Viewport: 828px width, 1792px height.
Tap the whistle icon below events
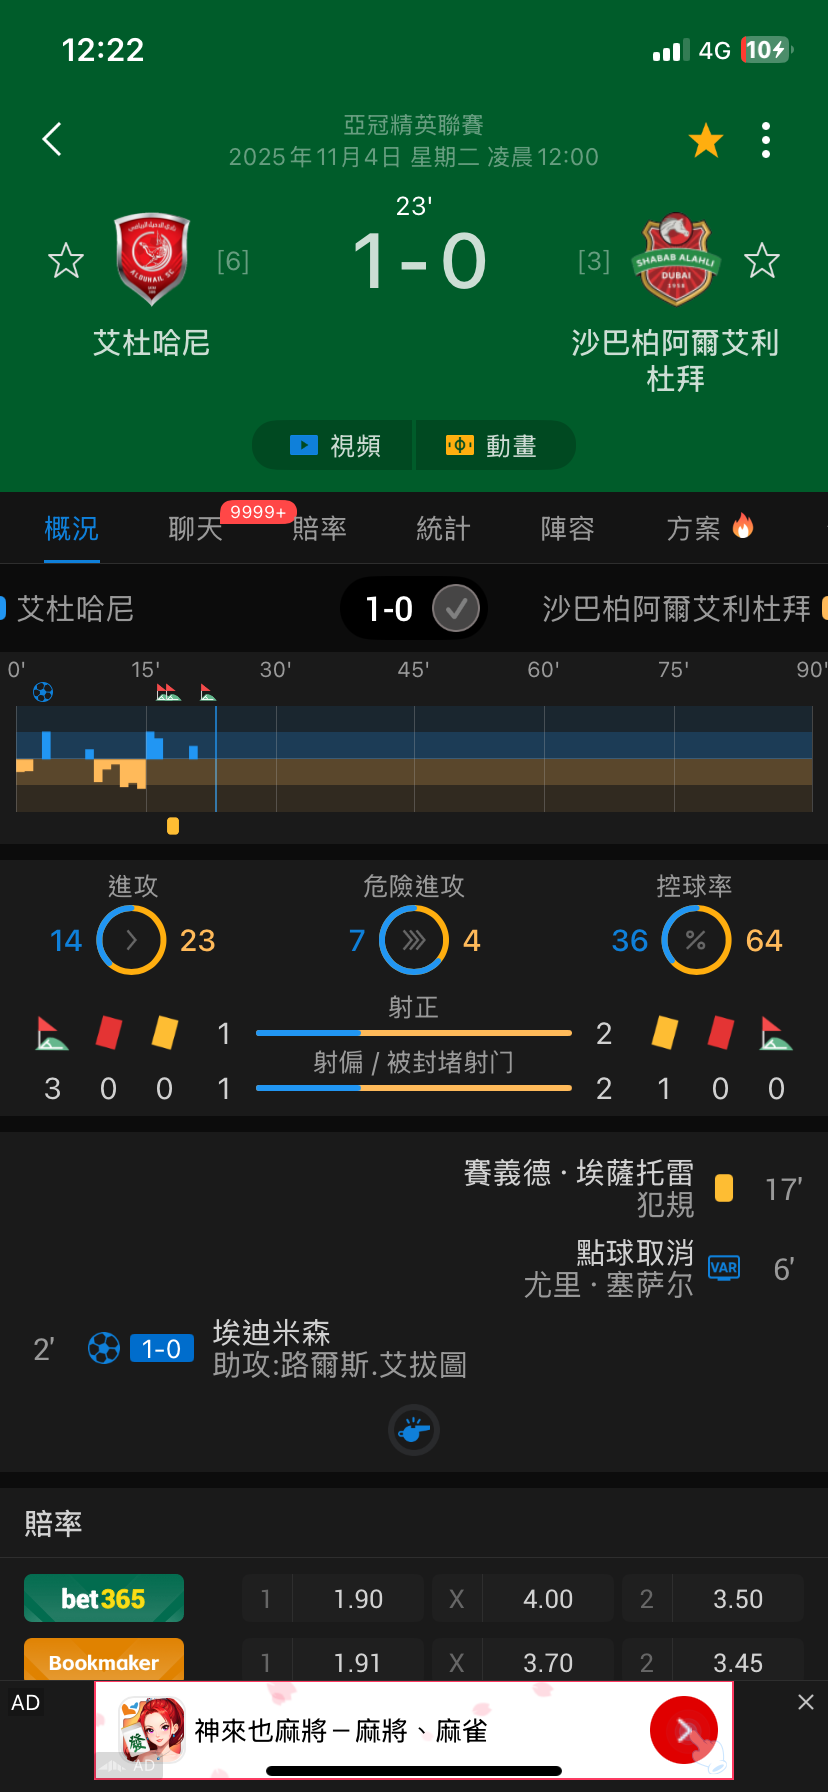414,1430
